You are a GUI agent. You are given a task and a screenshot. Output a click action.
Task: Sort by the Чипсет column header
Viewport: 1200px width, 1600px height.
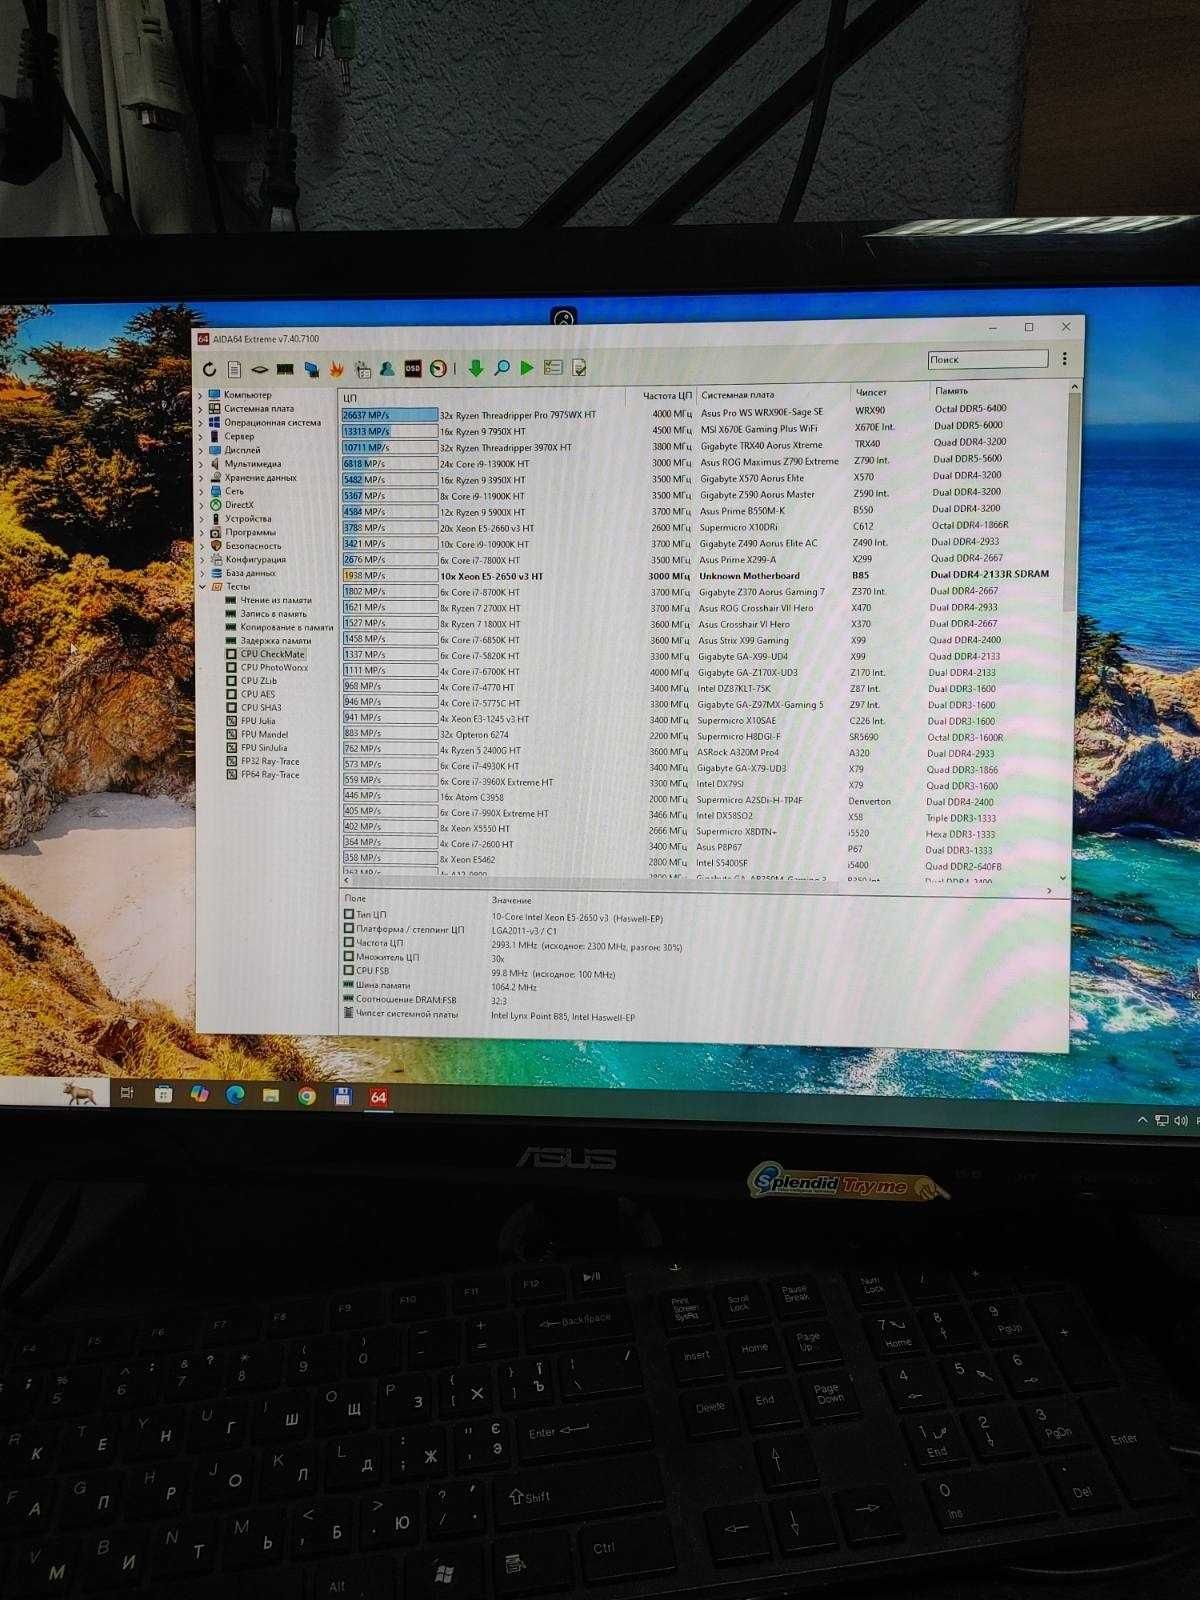pyautogui.click(x=890, y=393)
